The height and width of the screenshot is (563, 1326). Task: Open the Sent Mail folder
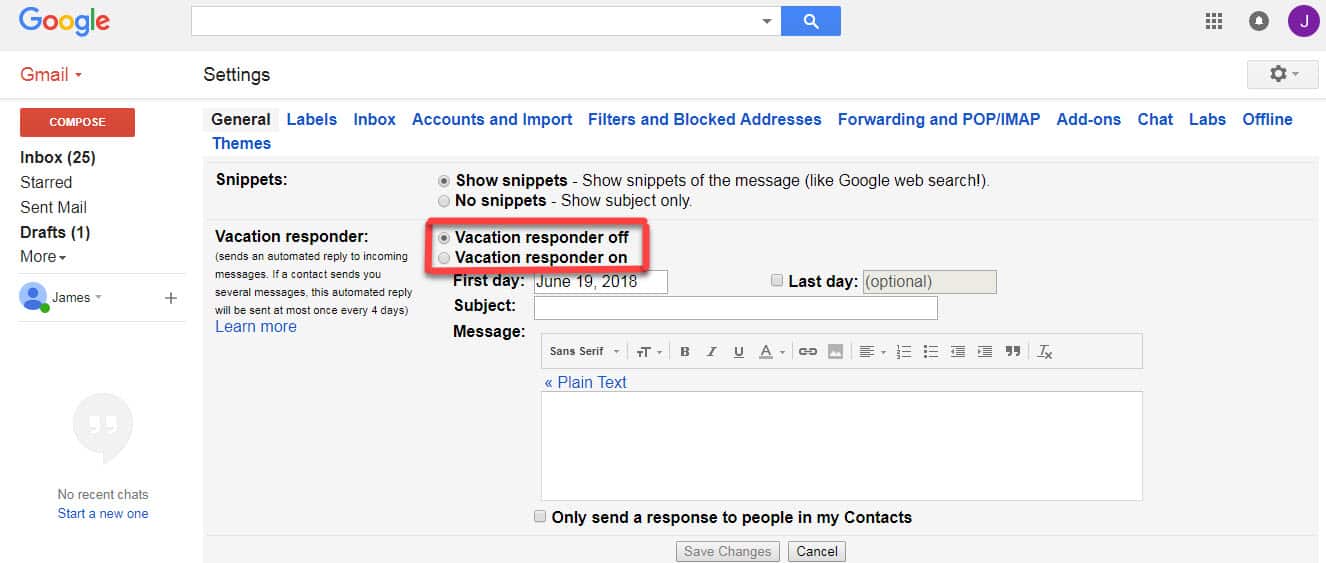[53, 207]
